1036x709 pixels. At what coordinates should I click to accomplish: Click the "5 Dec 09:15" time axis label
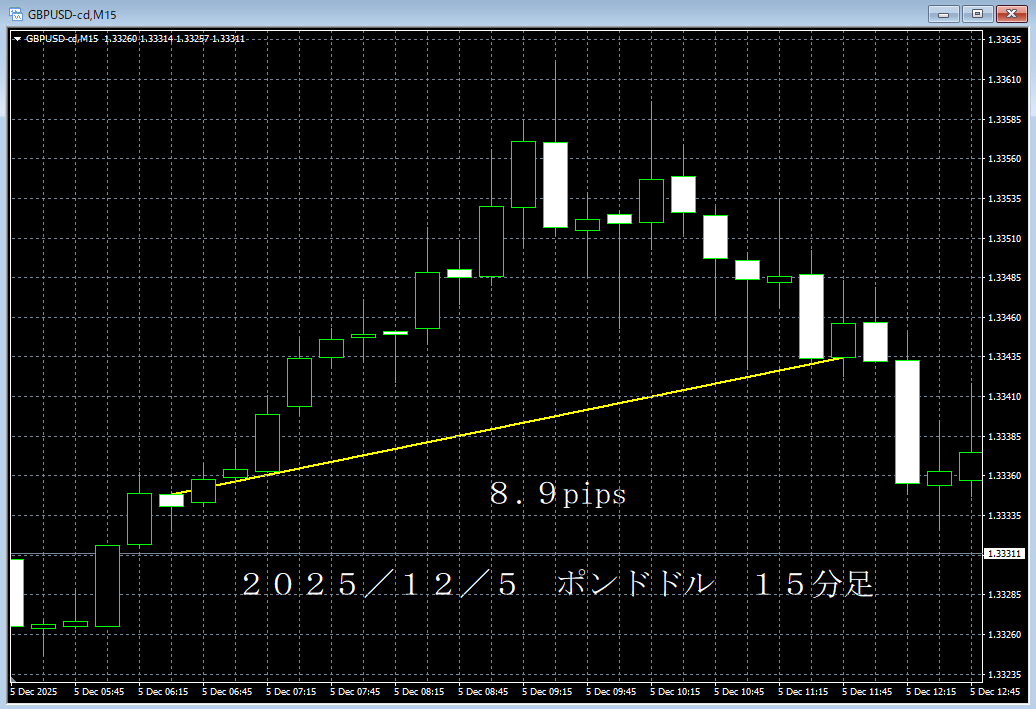coord(547,691)
